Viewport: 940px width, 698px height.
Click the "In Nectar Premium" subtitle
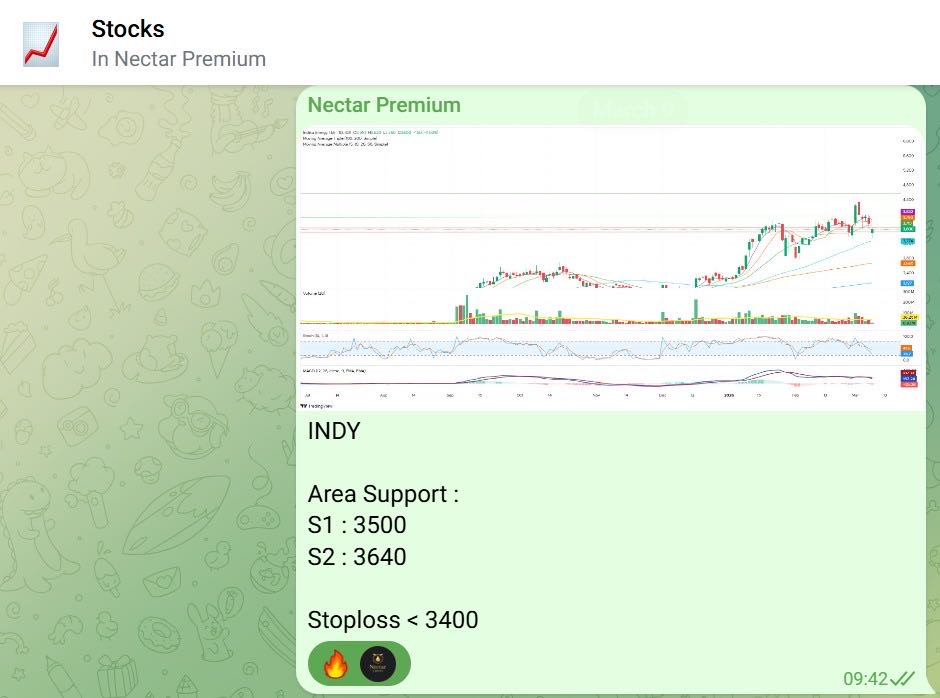click(x=179, y=59)
